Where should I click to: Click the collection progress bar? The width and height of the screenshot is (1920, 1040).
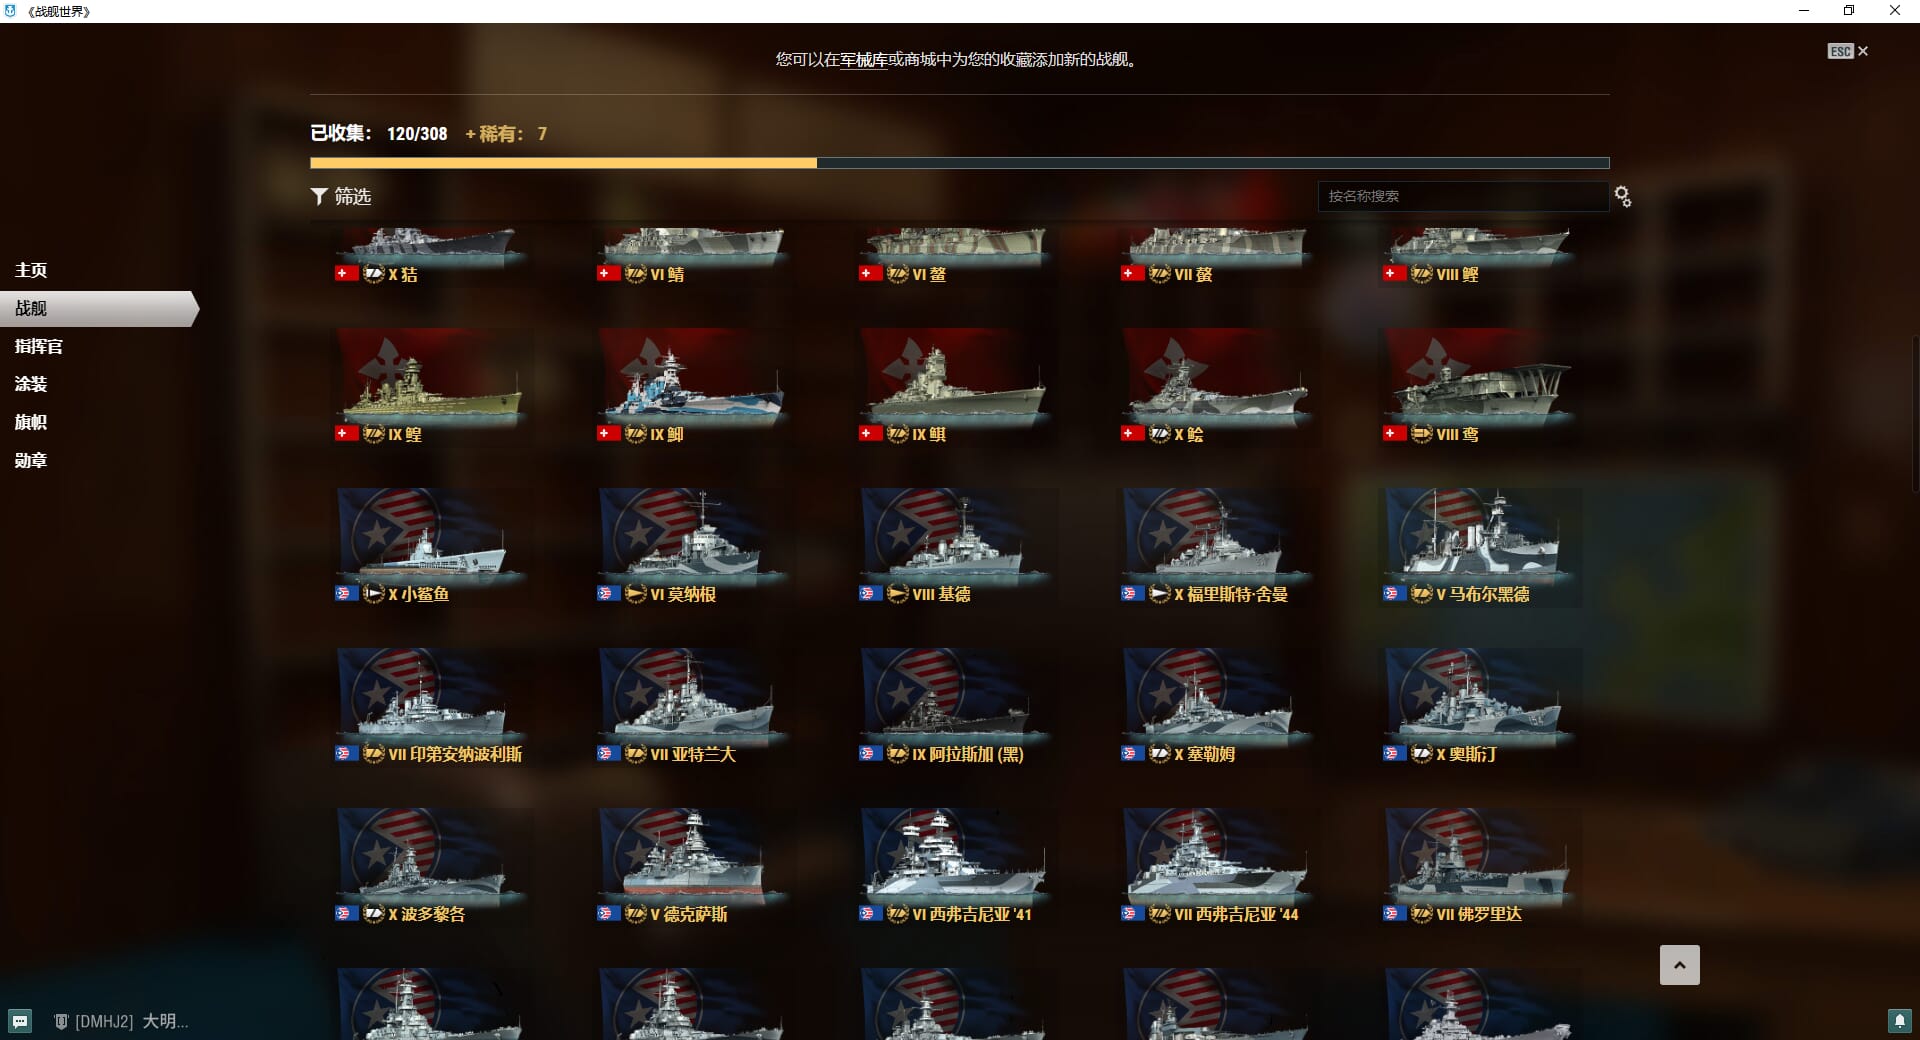pos(960,163)
